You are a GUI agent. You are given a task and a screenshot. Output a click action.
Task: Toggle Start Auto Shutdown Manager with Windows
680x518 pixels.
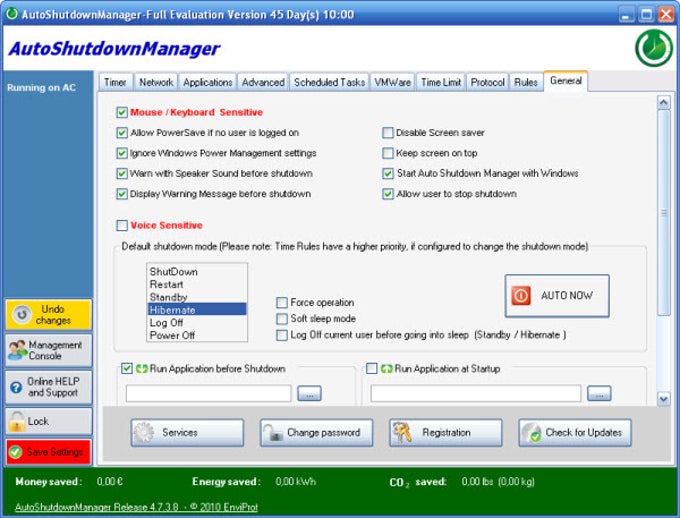pos(388,174)
